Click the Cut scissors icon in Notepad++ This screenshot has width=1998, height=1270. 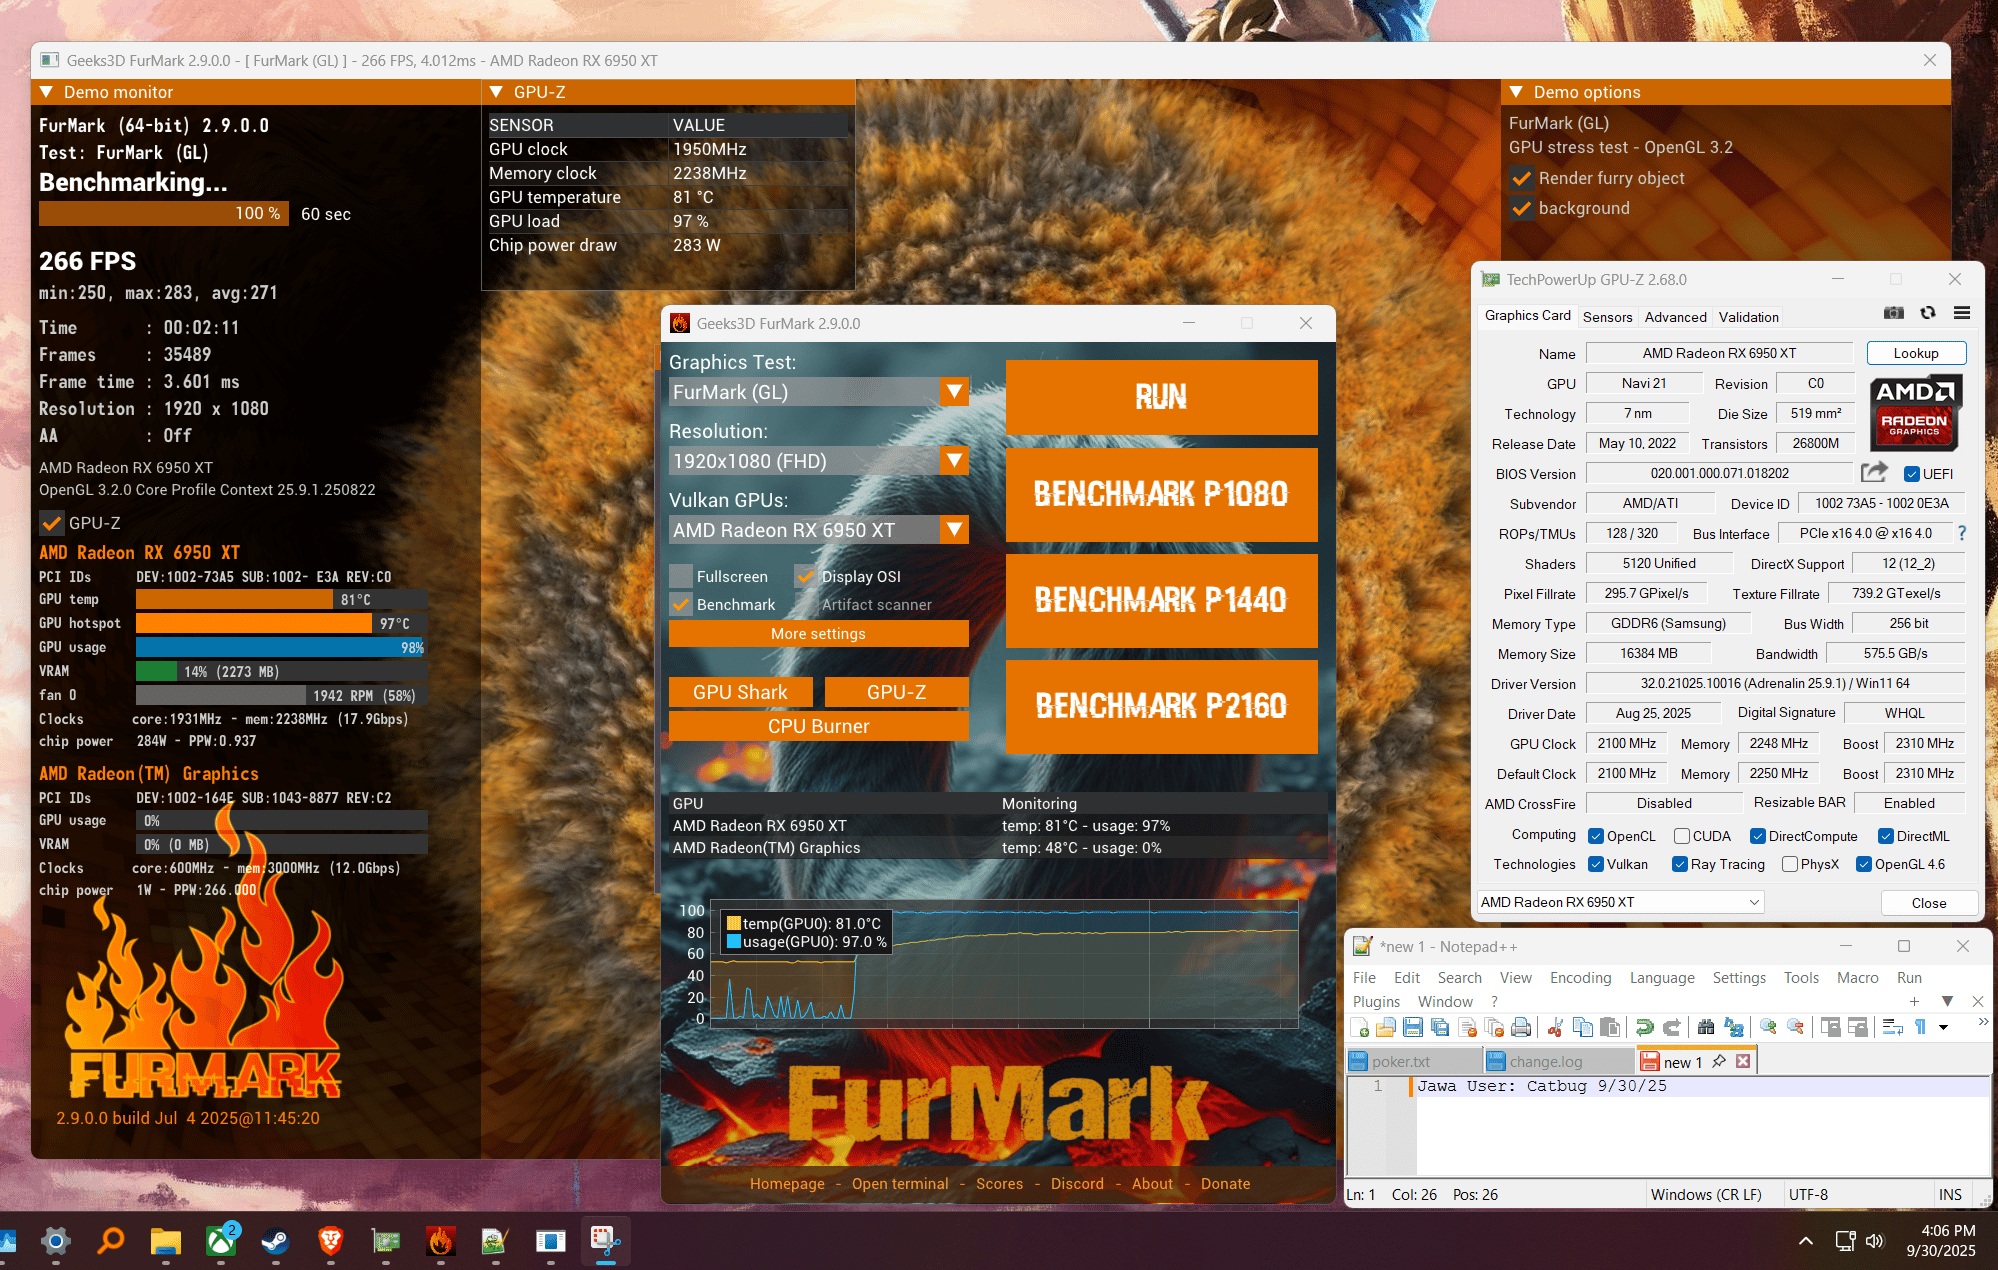tap(1555, 1027)
